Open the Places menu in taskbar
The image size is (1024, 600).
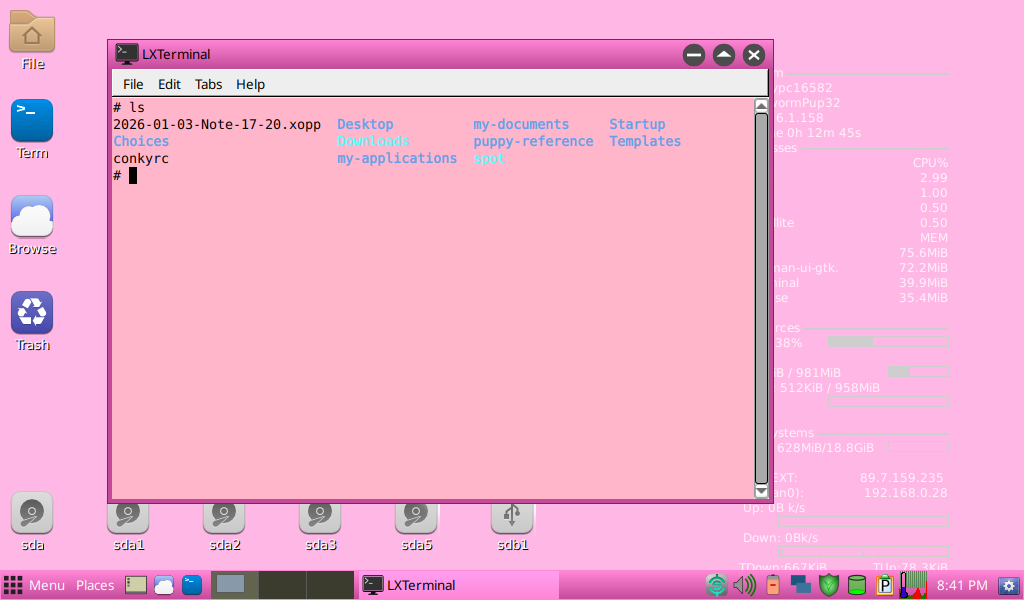95,585
